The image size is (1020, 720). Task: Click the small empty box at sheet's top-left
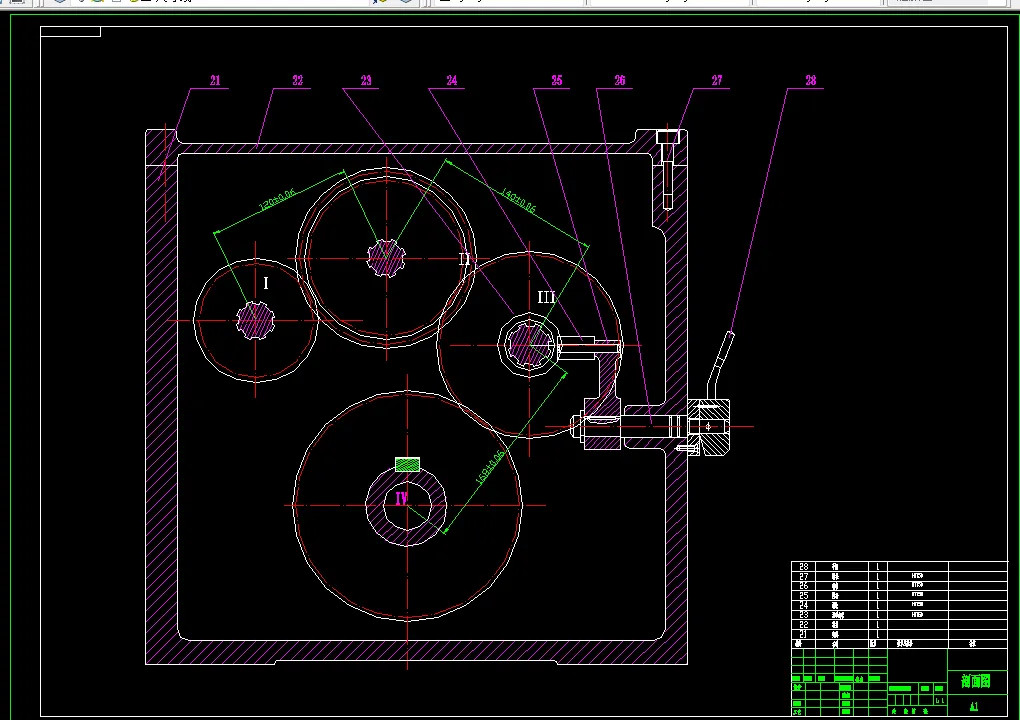(x=70, y=32)
